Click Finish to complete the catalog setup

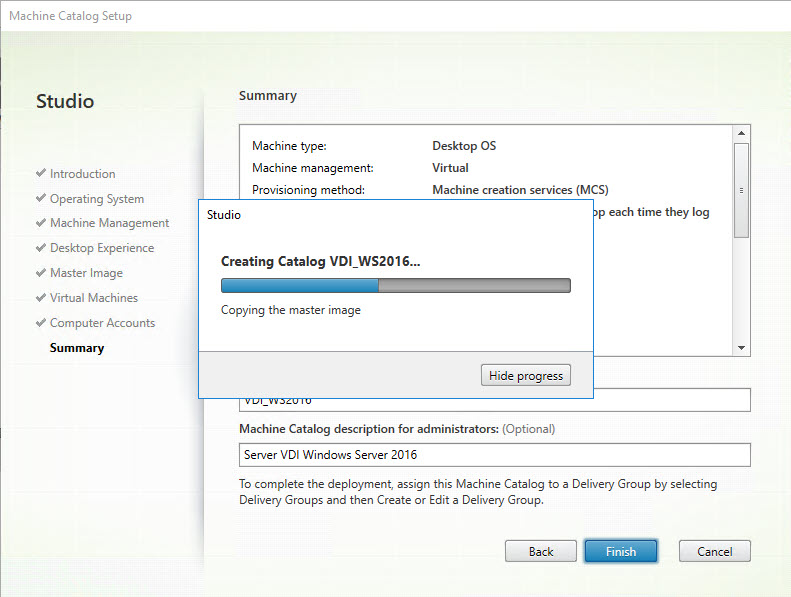point(620,551)
